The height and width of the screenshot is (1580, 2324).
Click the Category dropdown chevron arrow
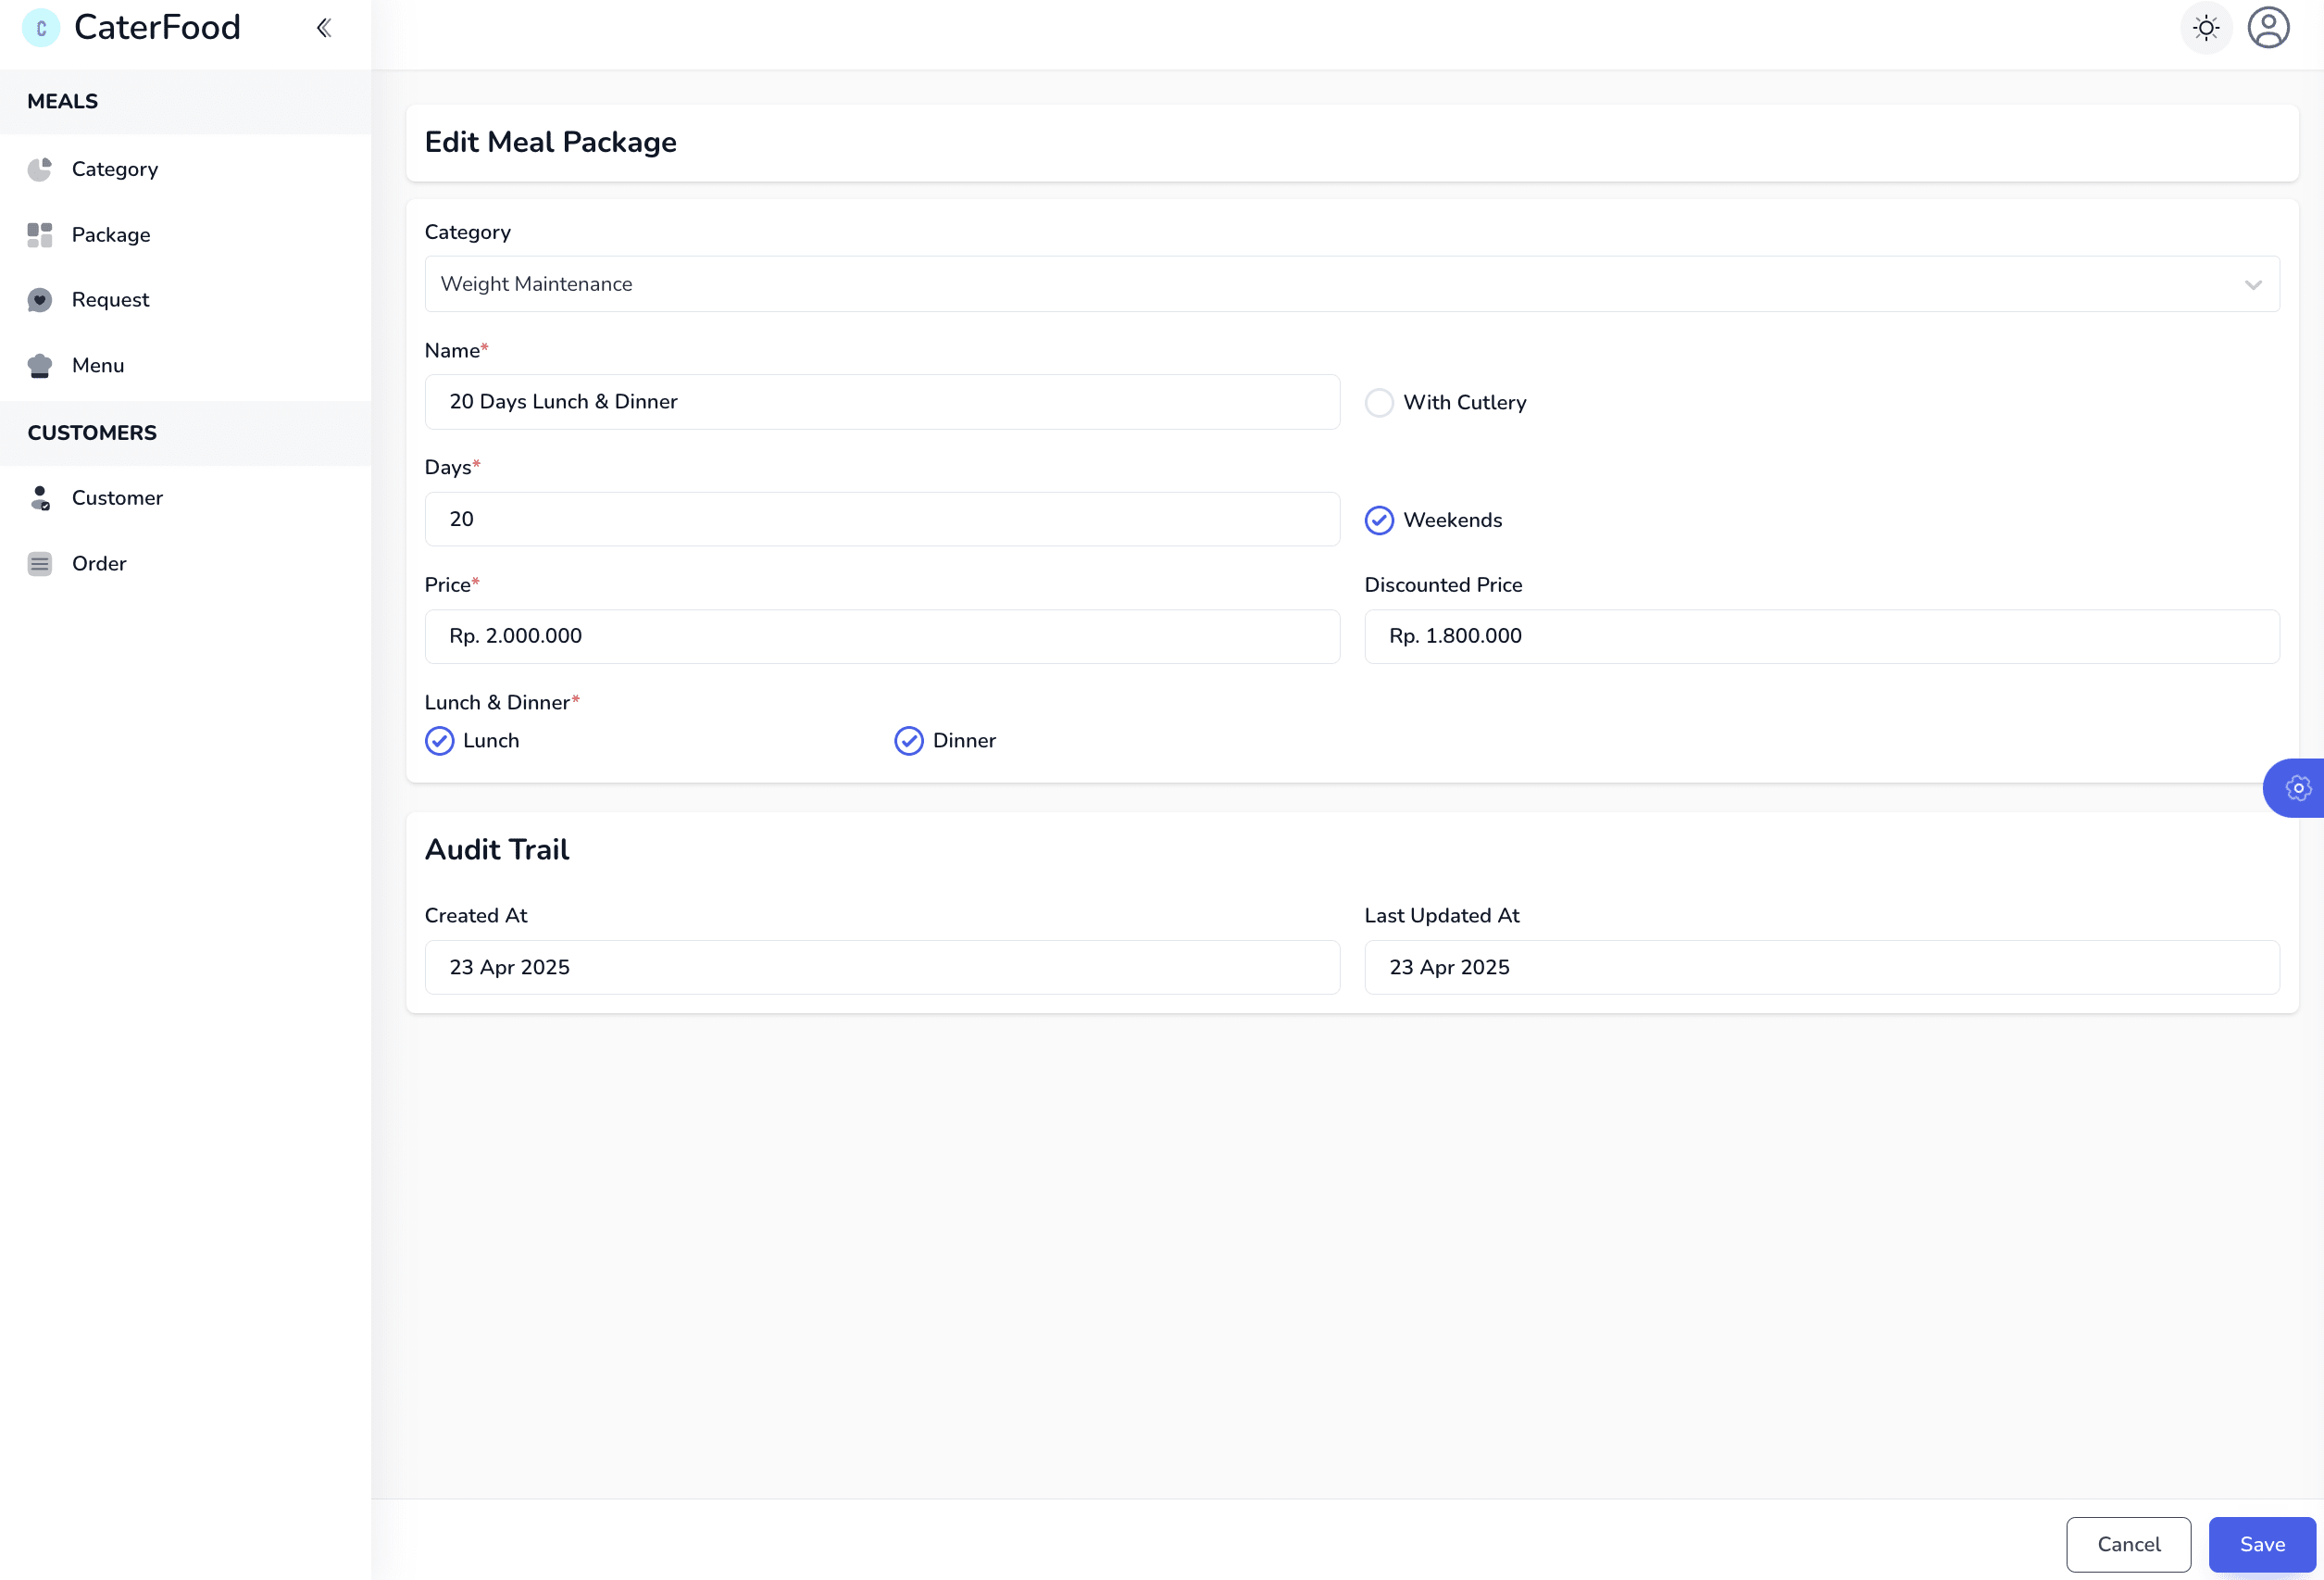click(2252, 285)
